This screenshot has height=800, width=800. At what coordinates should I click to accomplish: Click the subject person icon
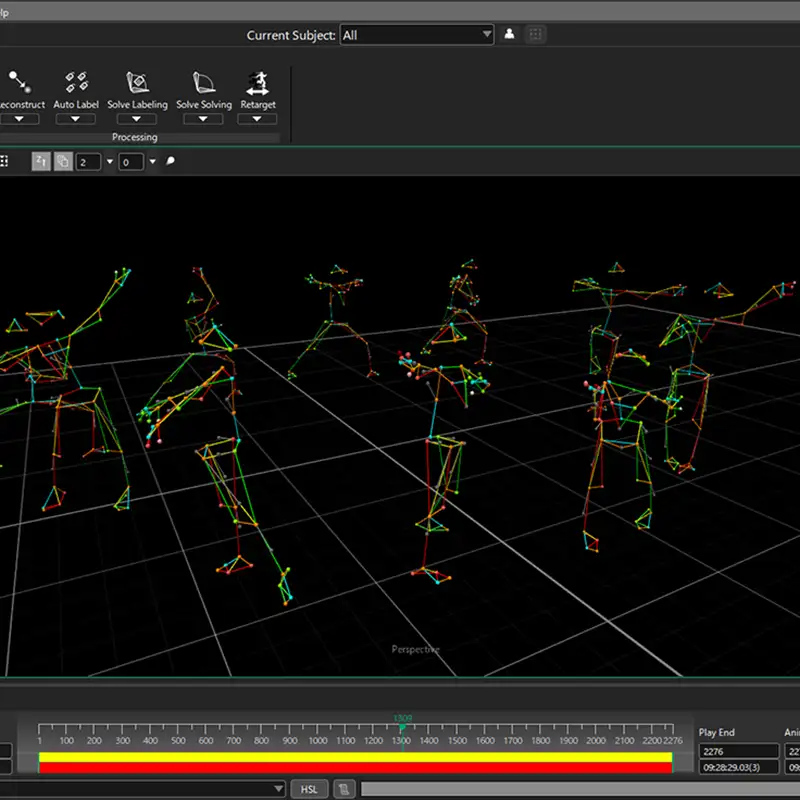point(509,34)
